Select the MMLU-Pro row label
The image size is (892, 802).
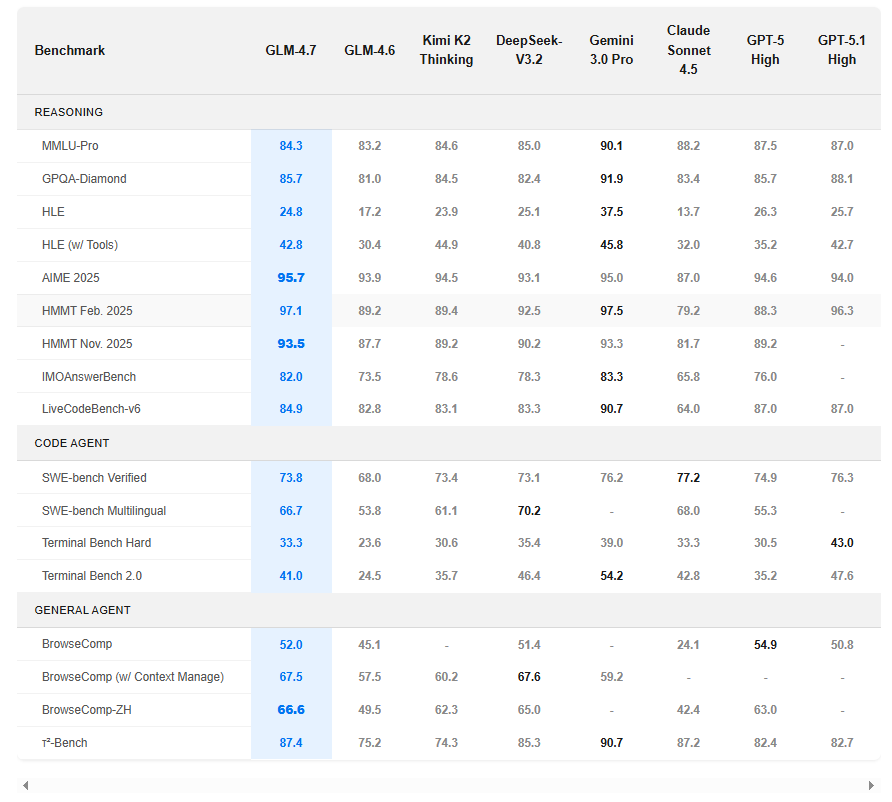70,146
